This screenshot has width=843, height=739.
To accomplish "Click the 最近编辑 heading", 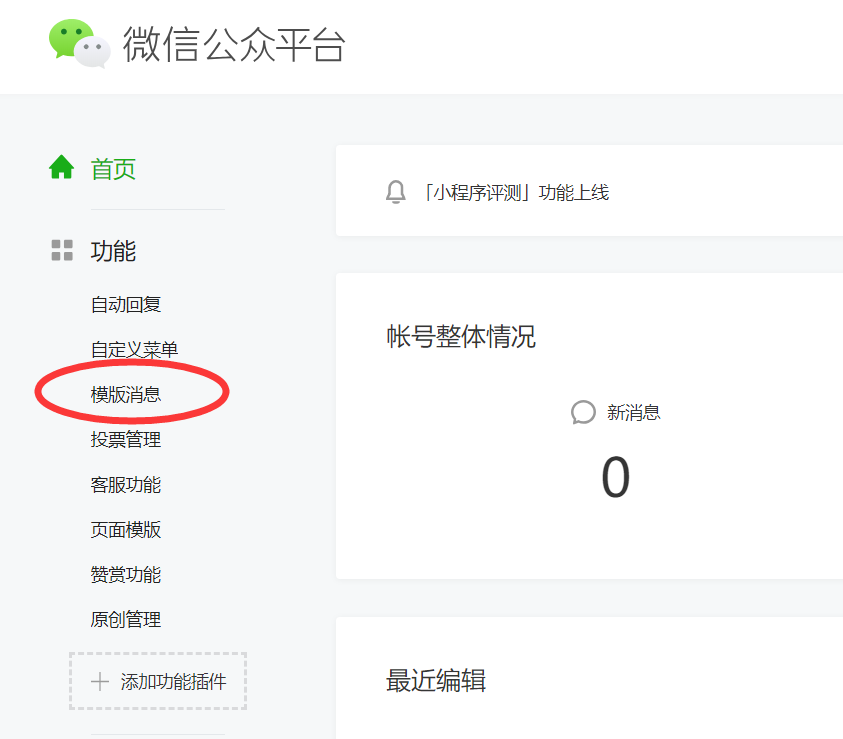I will pyautogui.click(x=436, y=680).
